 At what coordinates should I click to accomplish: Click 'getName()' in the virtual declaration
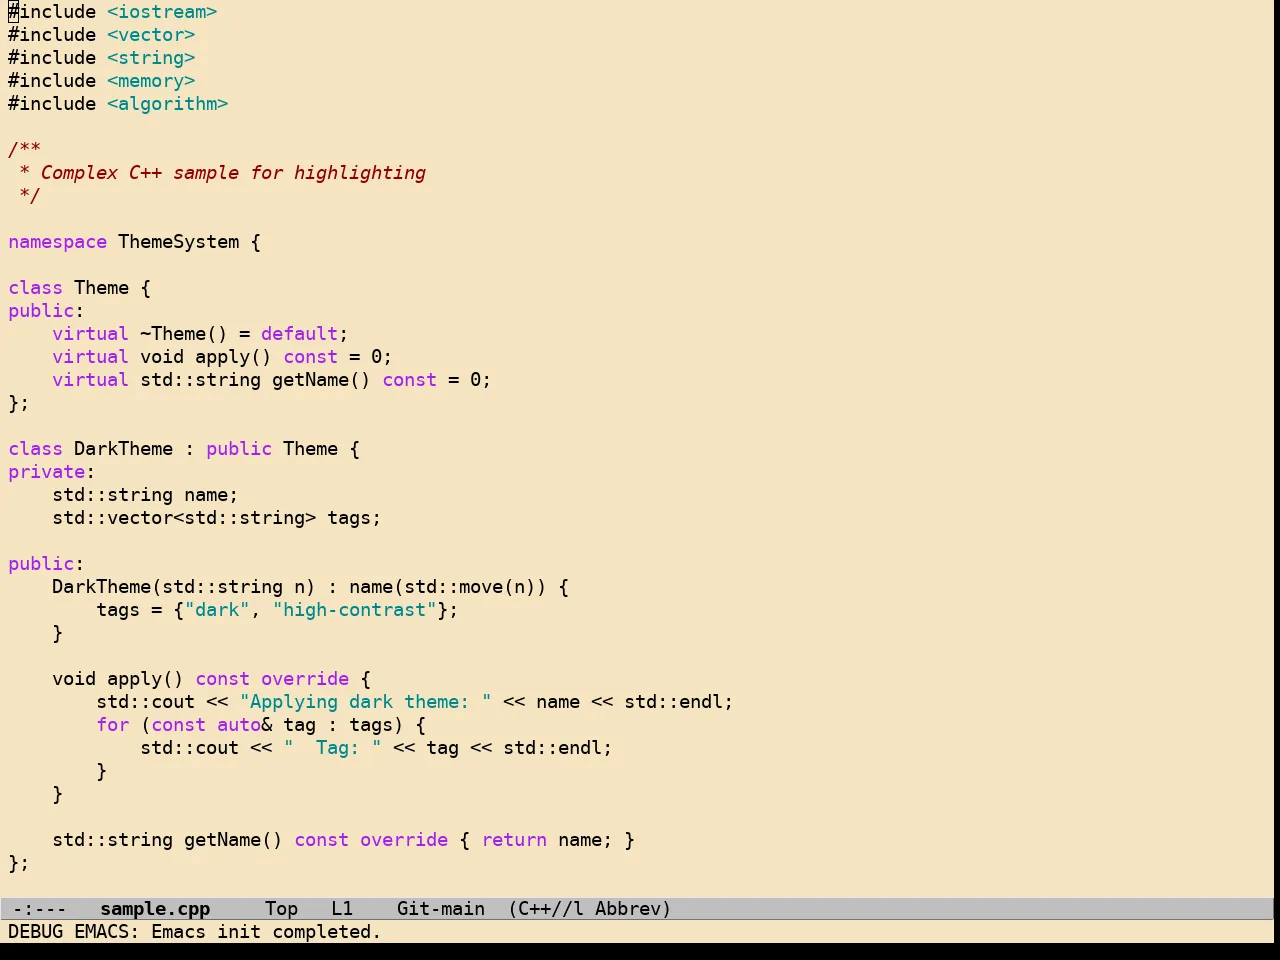[x=322, y=380]
